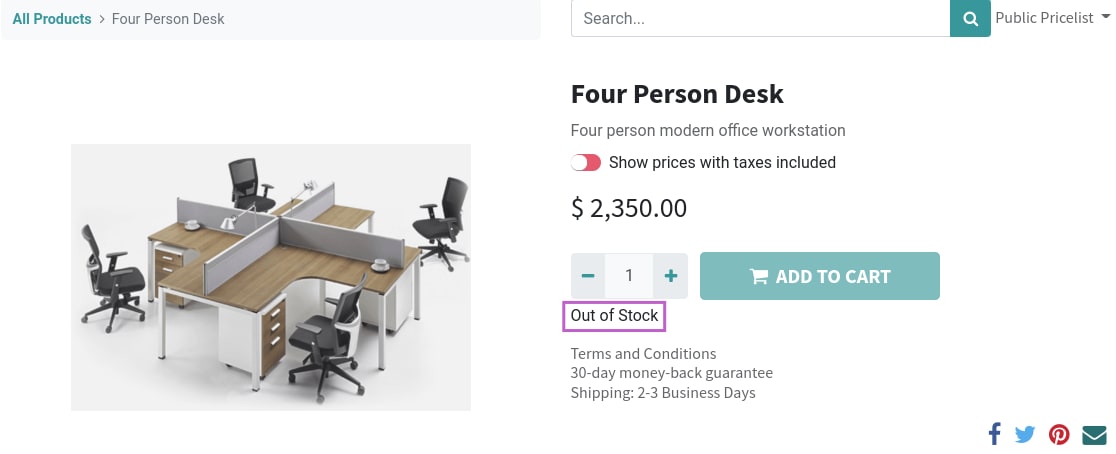
Task: Share product on Pinterest
Action: [1059, 434]
